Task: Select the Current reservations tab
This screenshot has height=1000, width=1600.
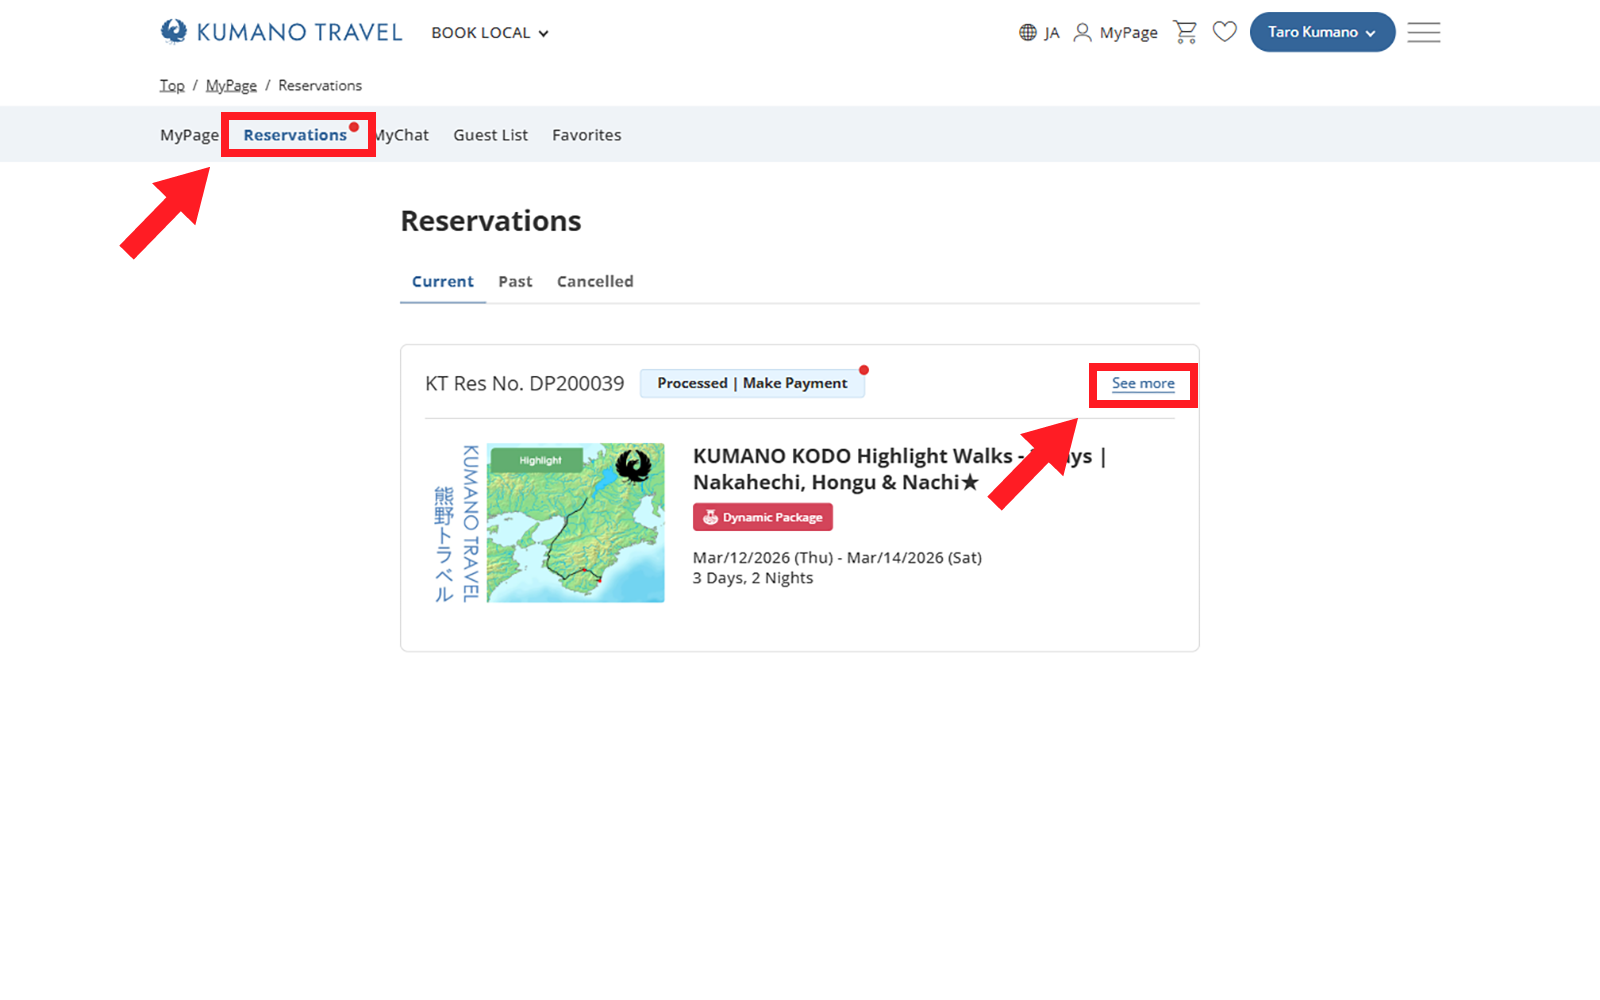Action: pos(442,282)
